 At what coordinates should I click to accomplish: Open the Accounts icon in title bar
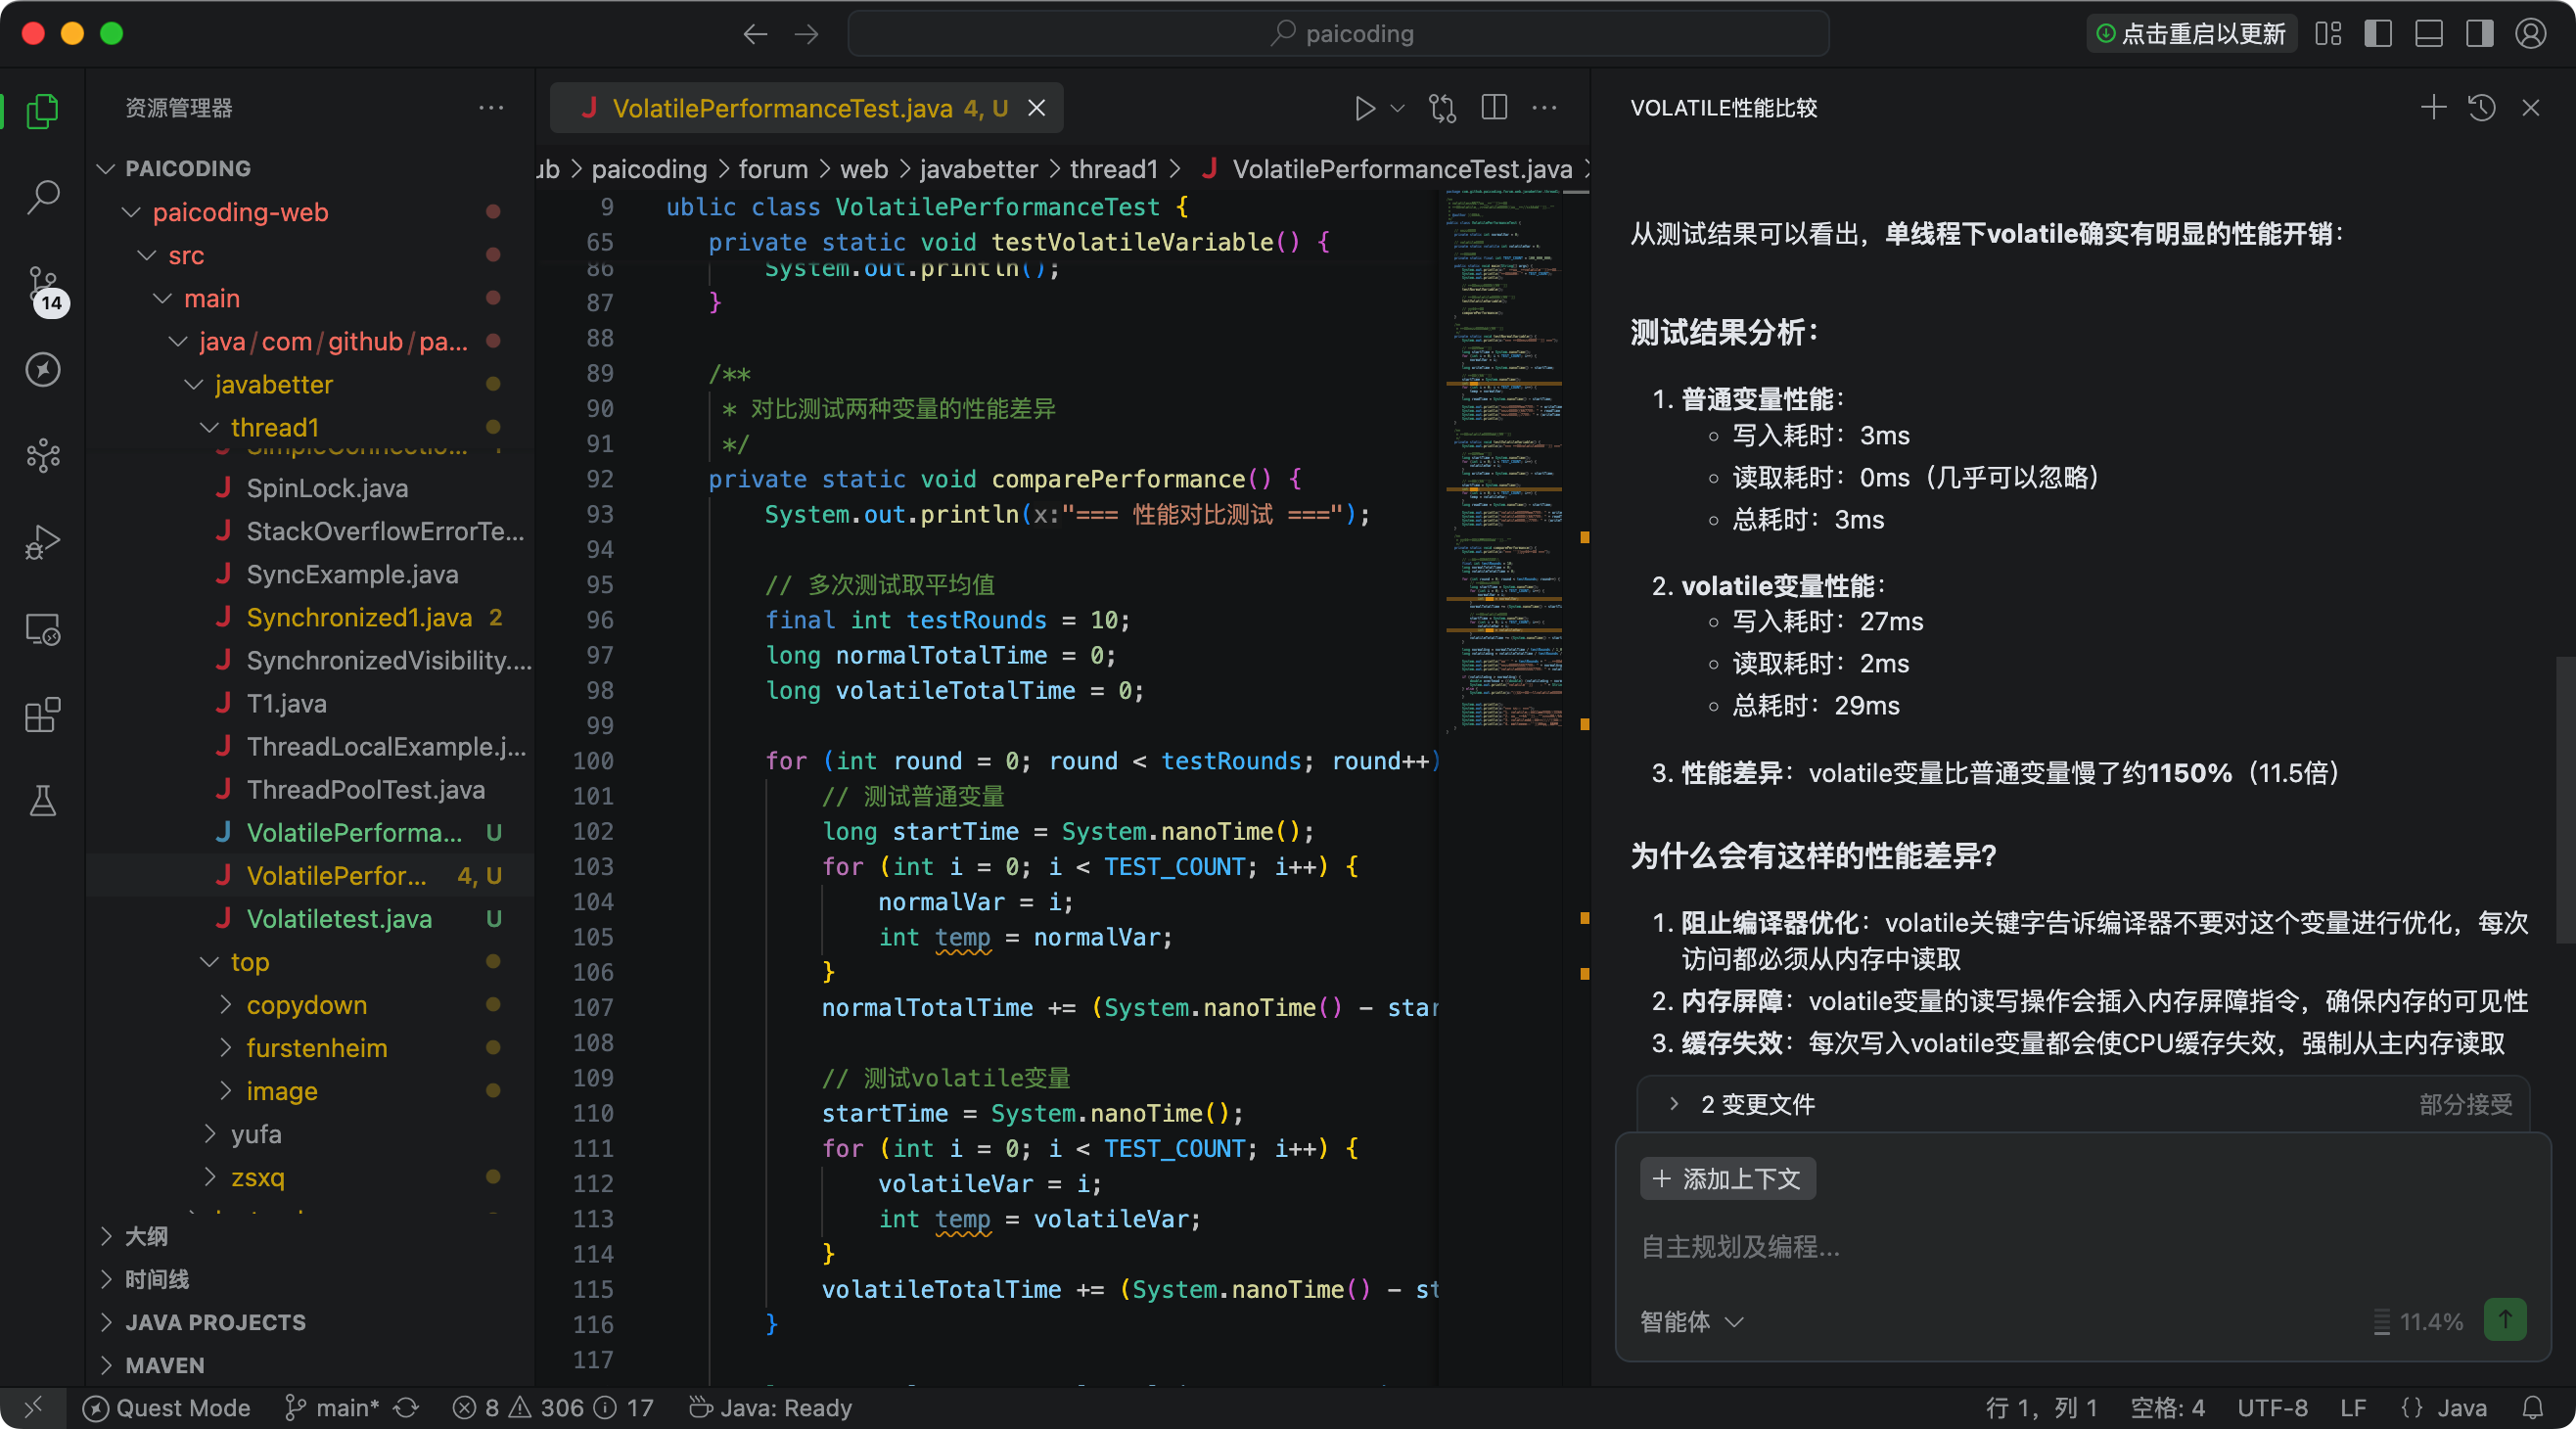pos(2531,34)
